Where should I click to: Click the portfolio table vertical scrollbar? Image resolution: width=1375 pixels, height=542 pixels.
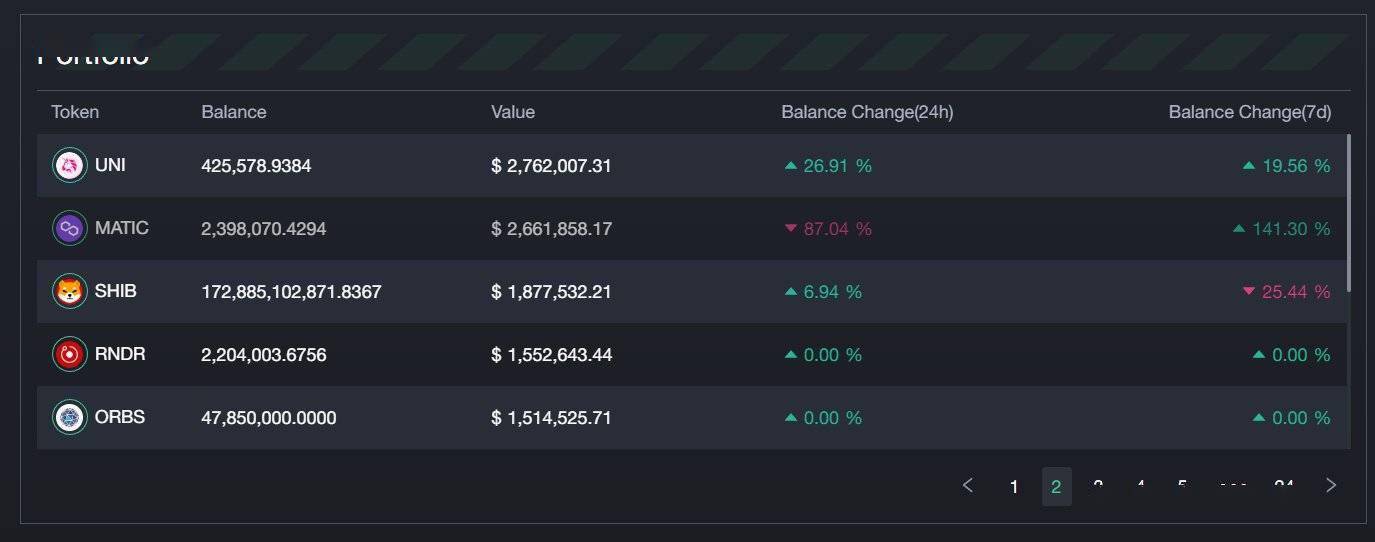1348,213
